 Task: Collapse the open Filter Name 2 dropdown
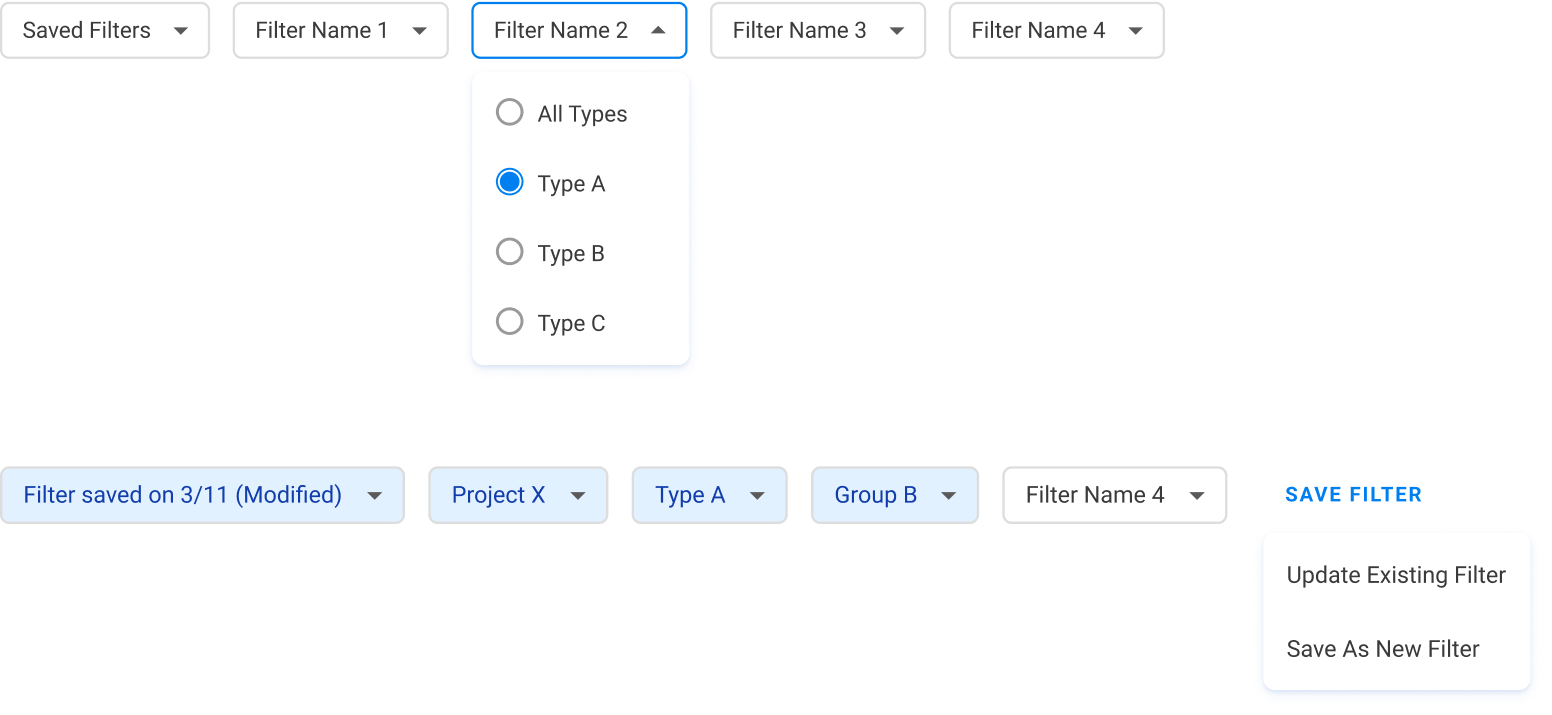click(578, 31)
